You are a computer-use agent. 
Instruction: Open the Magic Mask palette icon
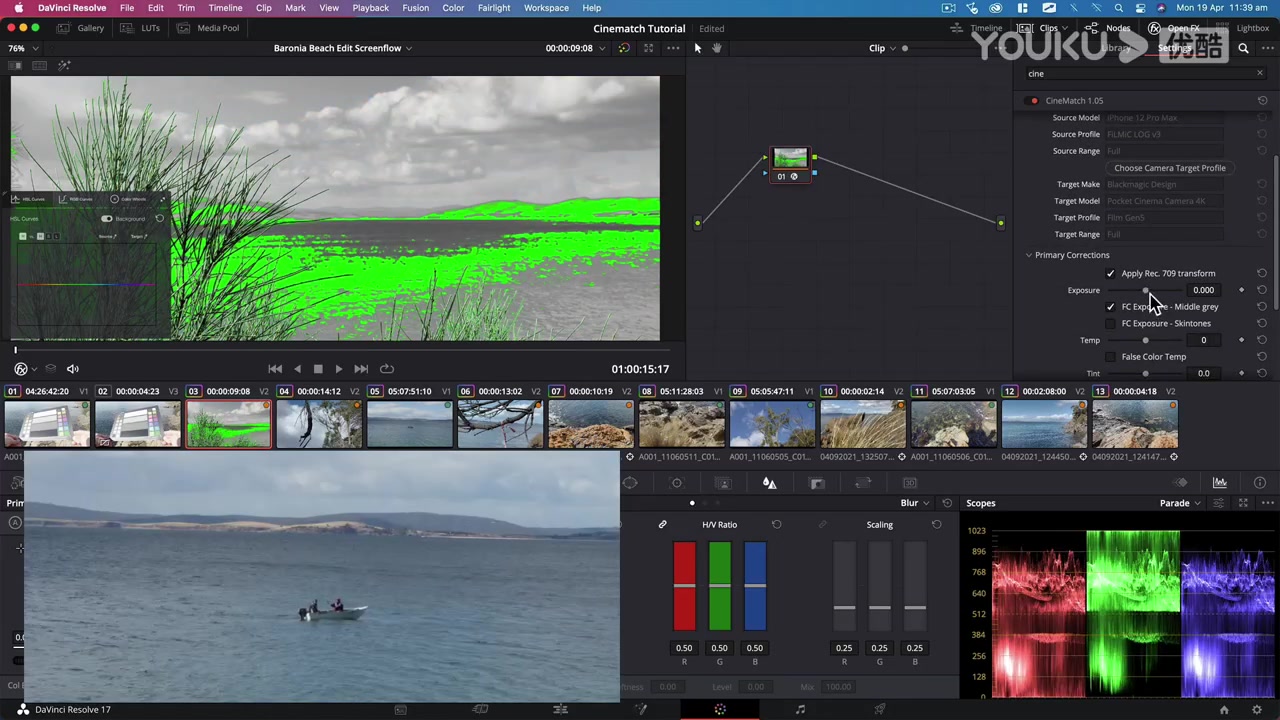point(723,483)
